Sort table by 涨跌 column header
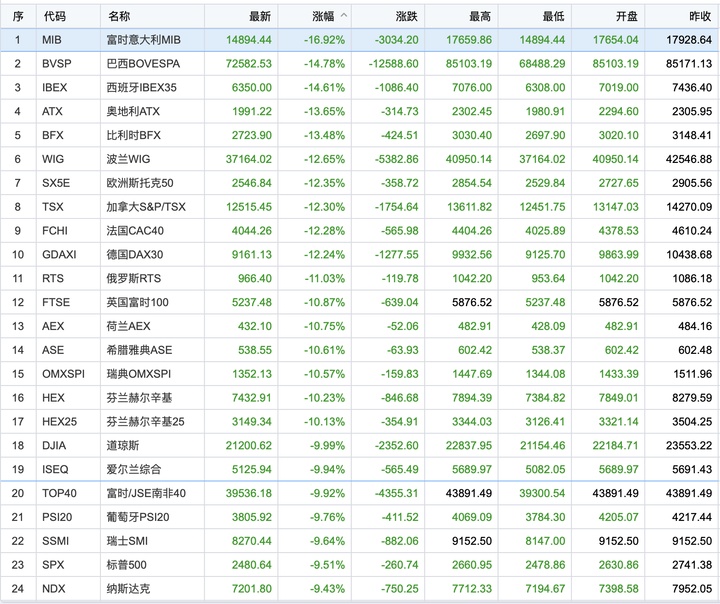The width and height of the screenshot is (720, 604). (407, 17)
